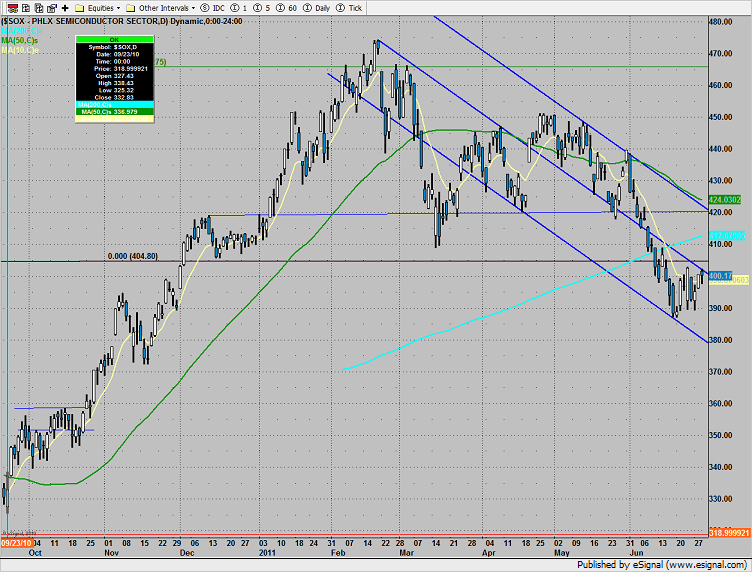Click the Symbol: $SOX,D row in the cursor window

pyautogui.click(x=115, y=47)
